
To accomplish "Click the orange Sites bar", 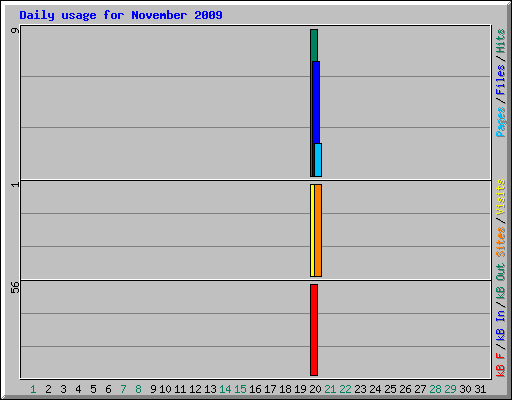I will (x=318, y=230).
